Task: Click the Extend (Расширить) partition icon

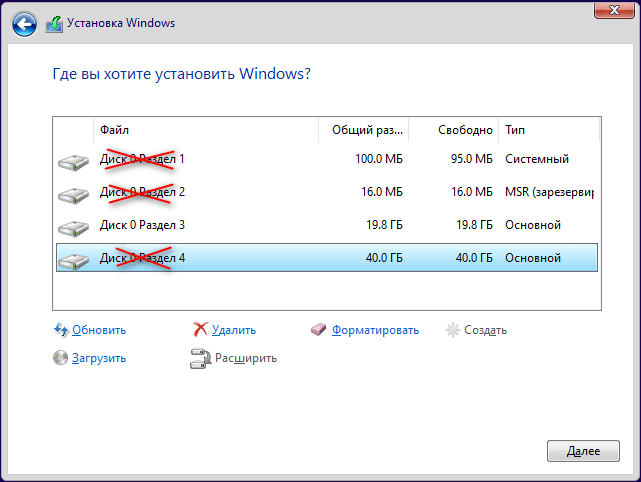Action: [x=200, y=357]
